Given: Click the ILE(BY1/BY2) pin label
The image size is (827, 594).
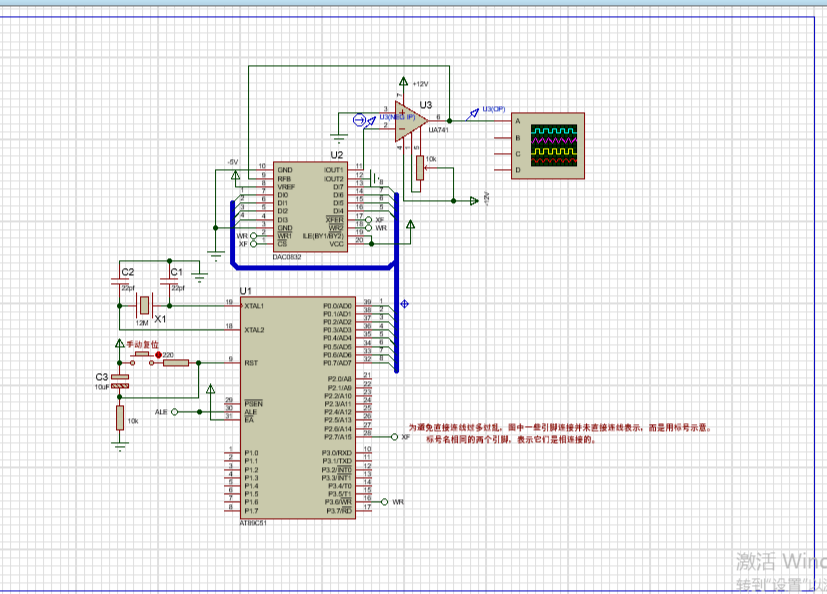Looking at the screenshot, I should pyautogui.click(x=323, y=236).
